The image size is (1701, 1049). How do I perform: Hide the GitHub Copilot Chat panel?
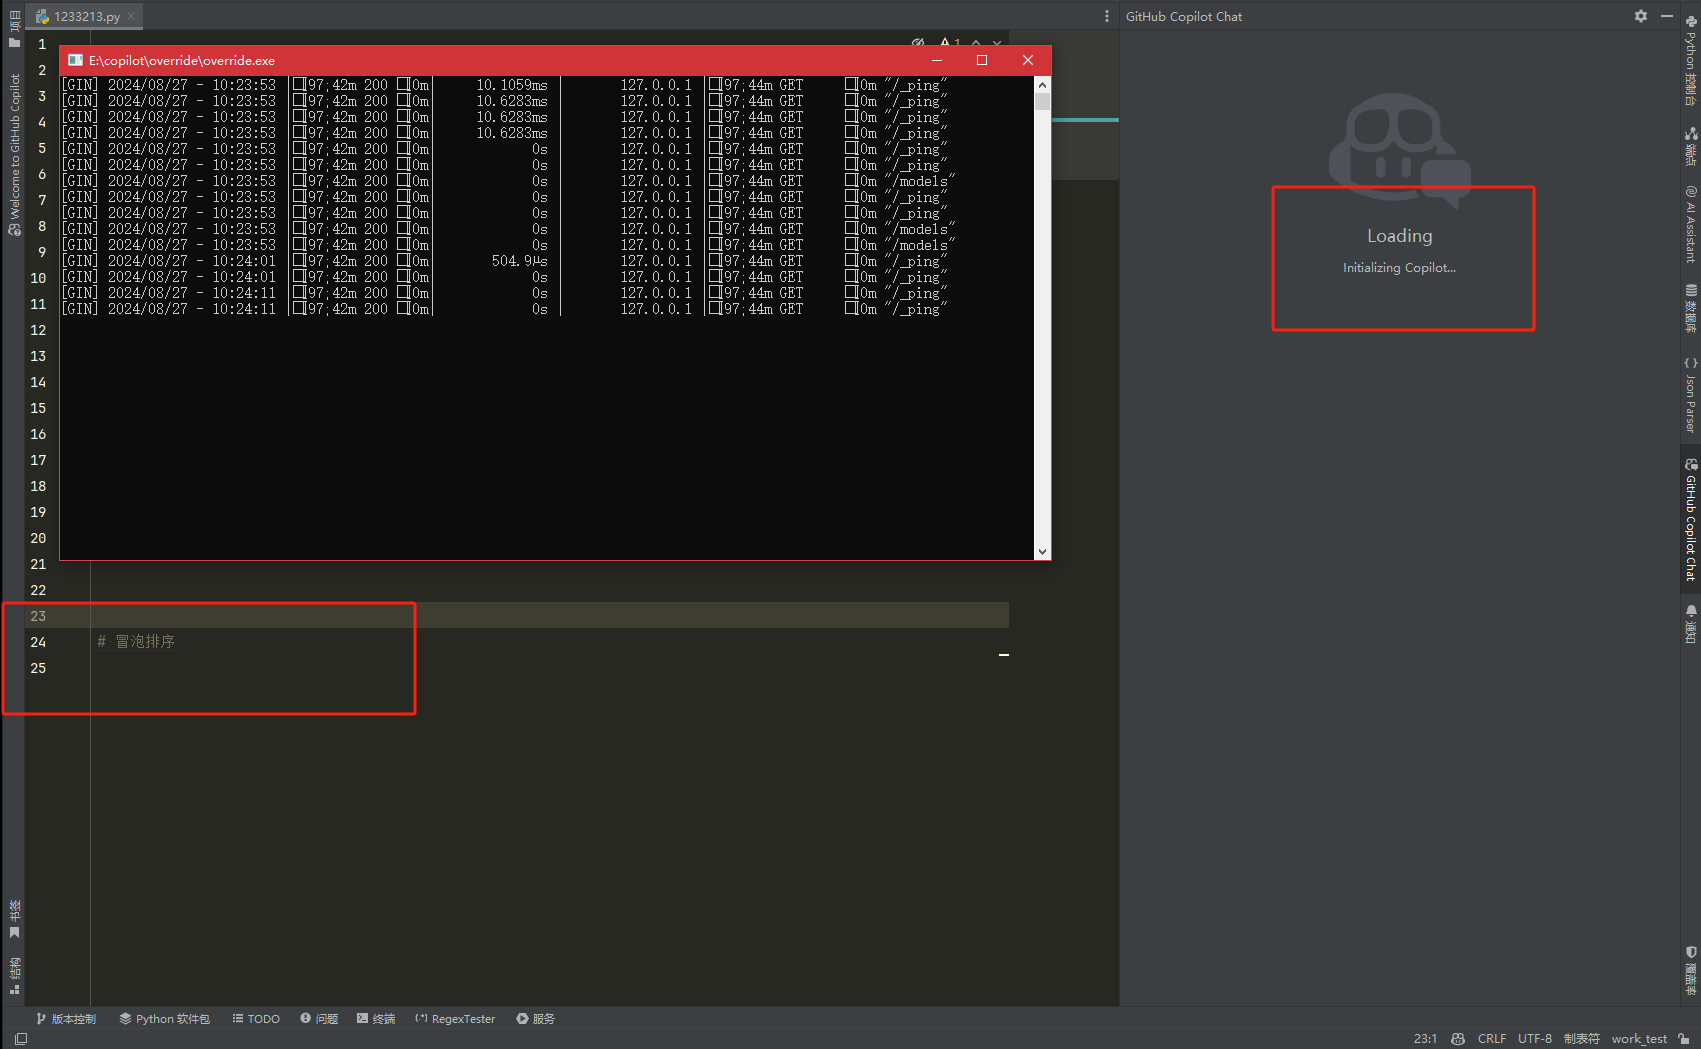pos(1667,16)
